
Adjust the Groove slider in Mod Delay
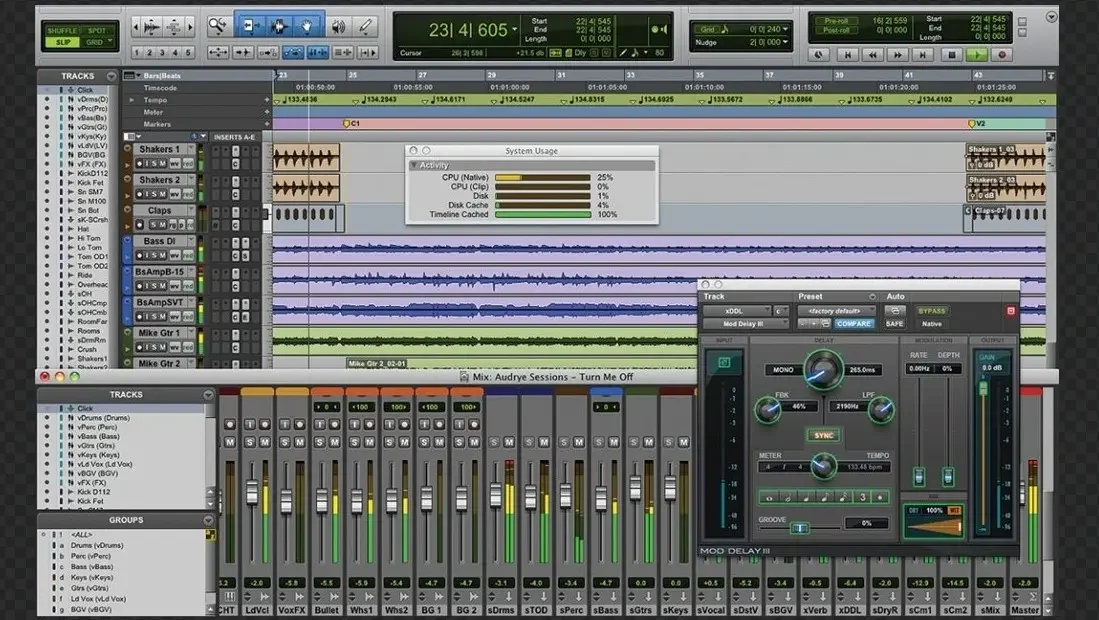click(x=799, y=527)
